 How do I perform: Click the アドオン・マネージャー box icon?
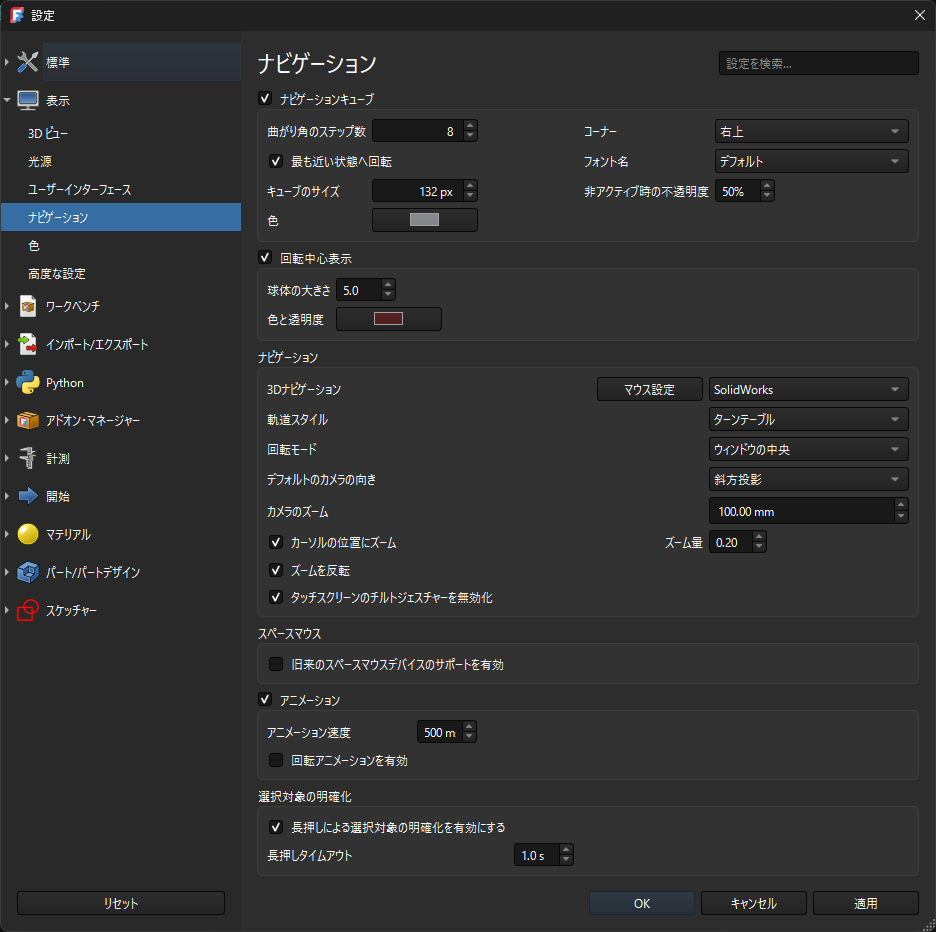pos(27,420)
